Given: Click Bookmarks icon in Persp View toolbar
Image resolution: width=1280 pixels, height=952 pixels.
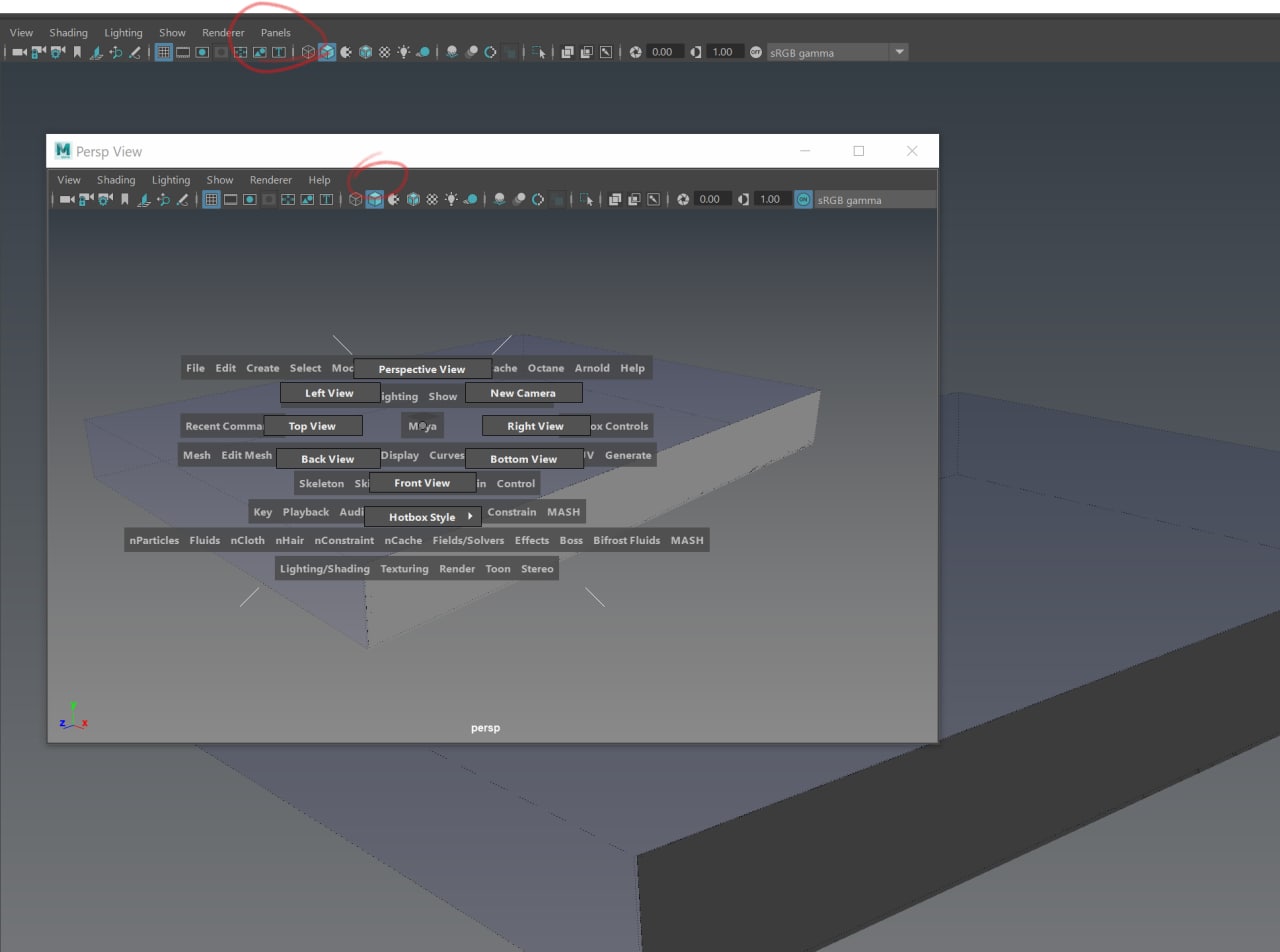Looking at the screenshot, I should point(125,200).
